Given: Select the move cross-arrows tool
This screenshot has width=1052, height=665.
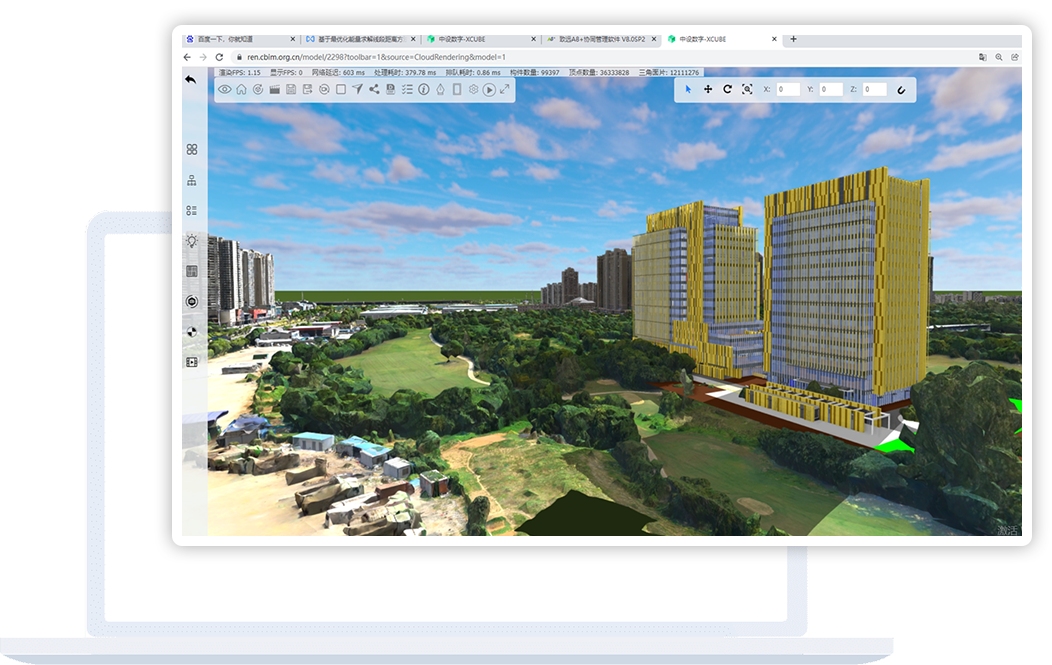Looking at the screenshot, I should pyautogui.click(x=708, y=89).
